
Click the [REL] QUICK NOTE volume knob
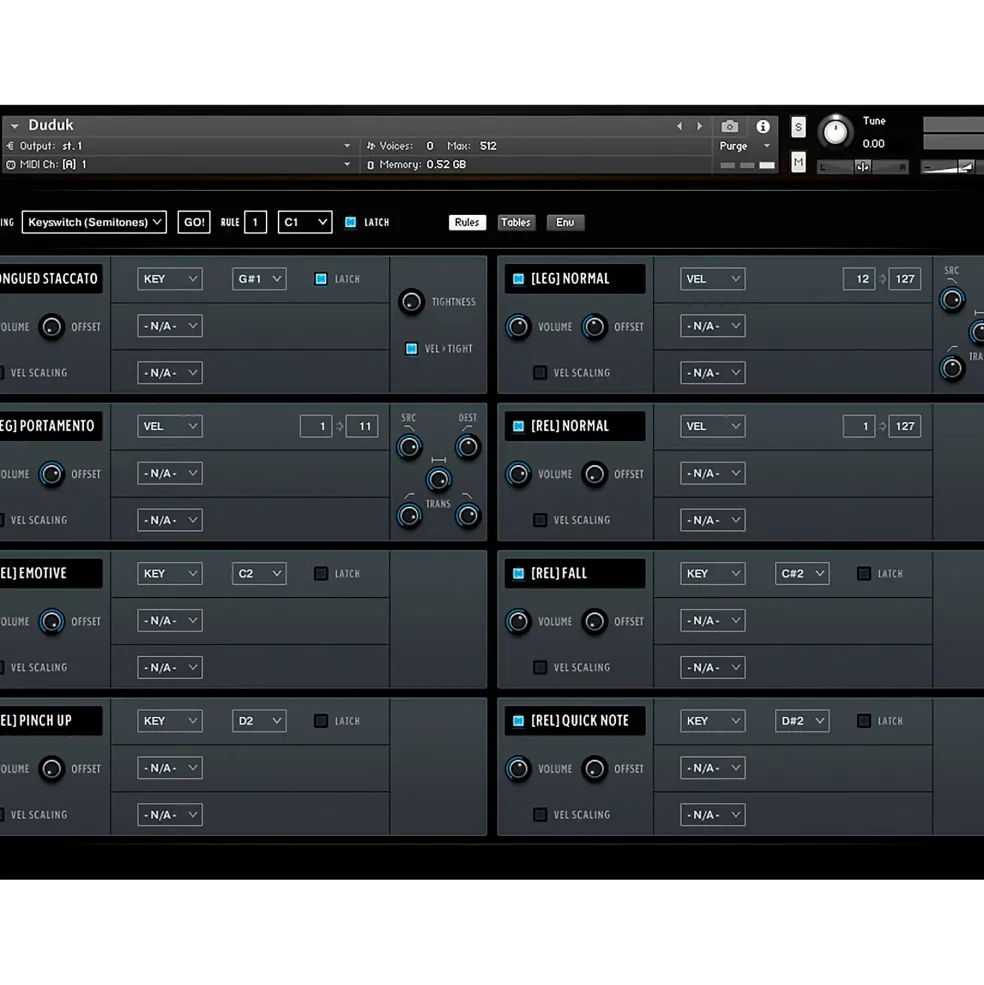tap(518, 769)
